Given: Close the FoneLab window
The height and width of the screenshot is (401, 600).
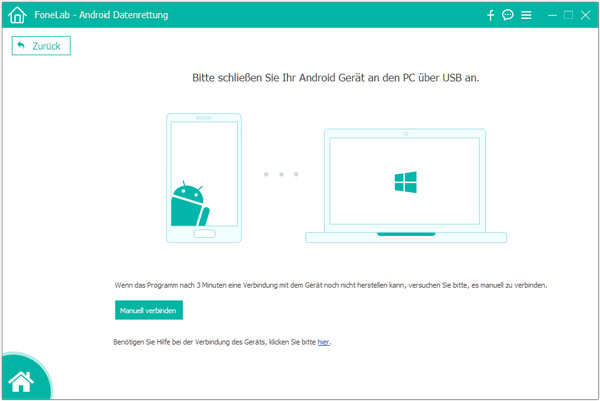Looking at the screenshot, I should [585, 15].
